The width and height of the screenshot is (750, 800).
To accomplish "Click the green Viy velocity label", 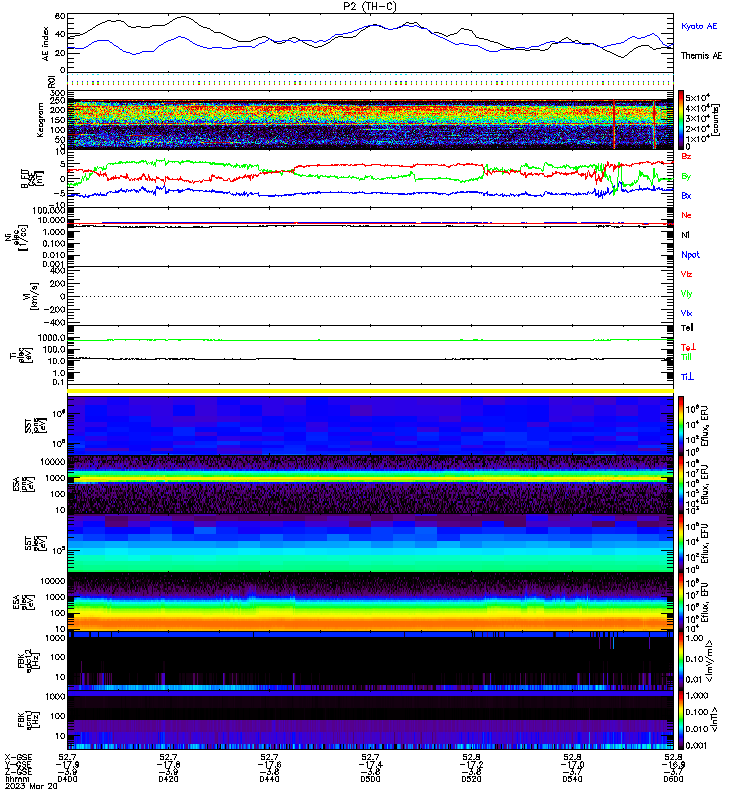I will point(686,294).
